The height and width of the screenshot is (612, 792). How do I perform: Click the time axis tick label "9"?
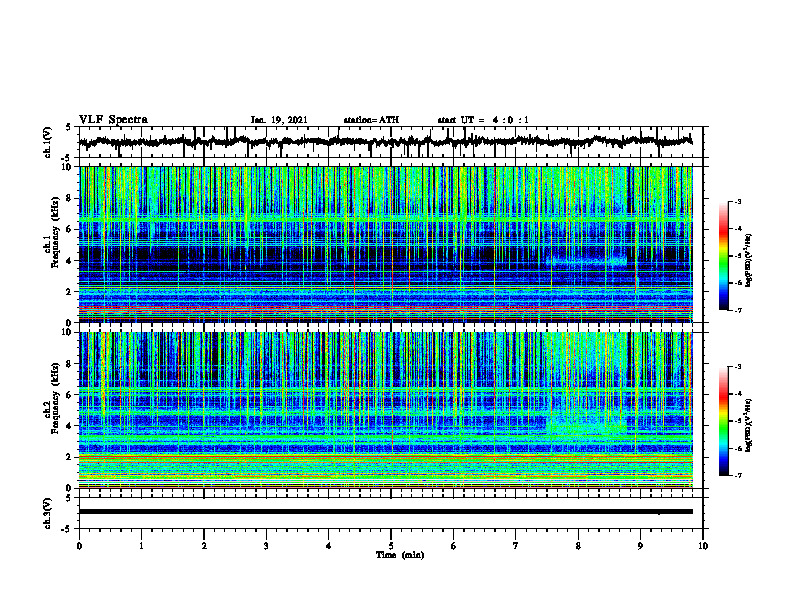click(640, 546)
